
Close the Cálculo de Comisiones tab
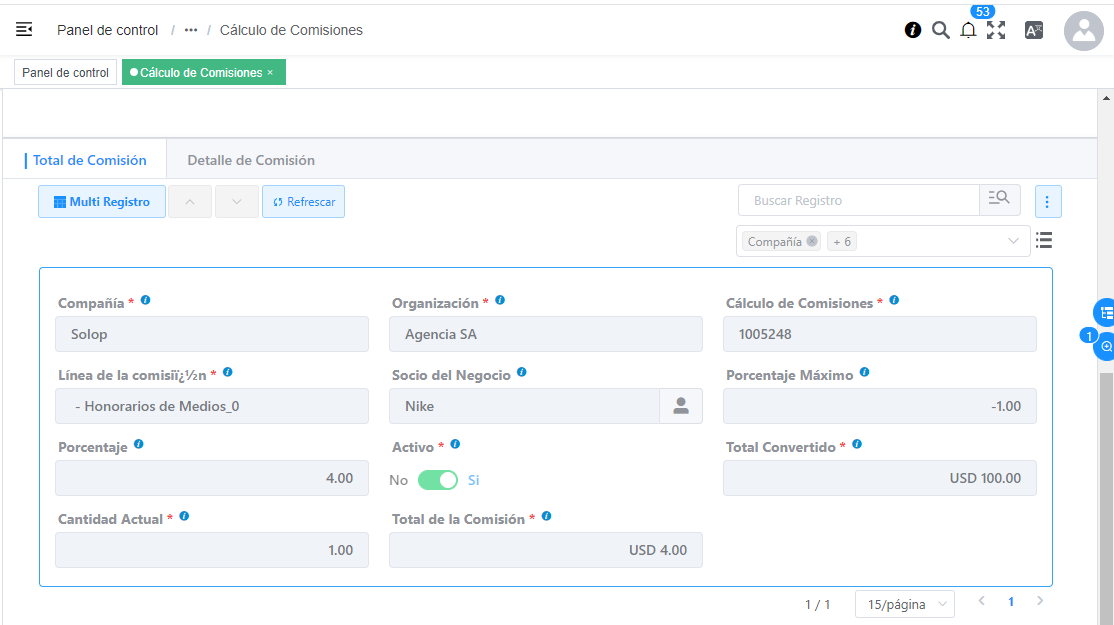tap(270, 73)
